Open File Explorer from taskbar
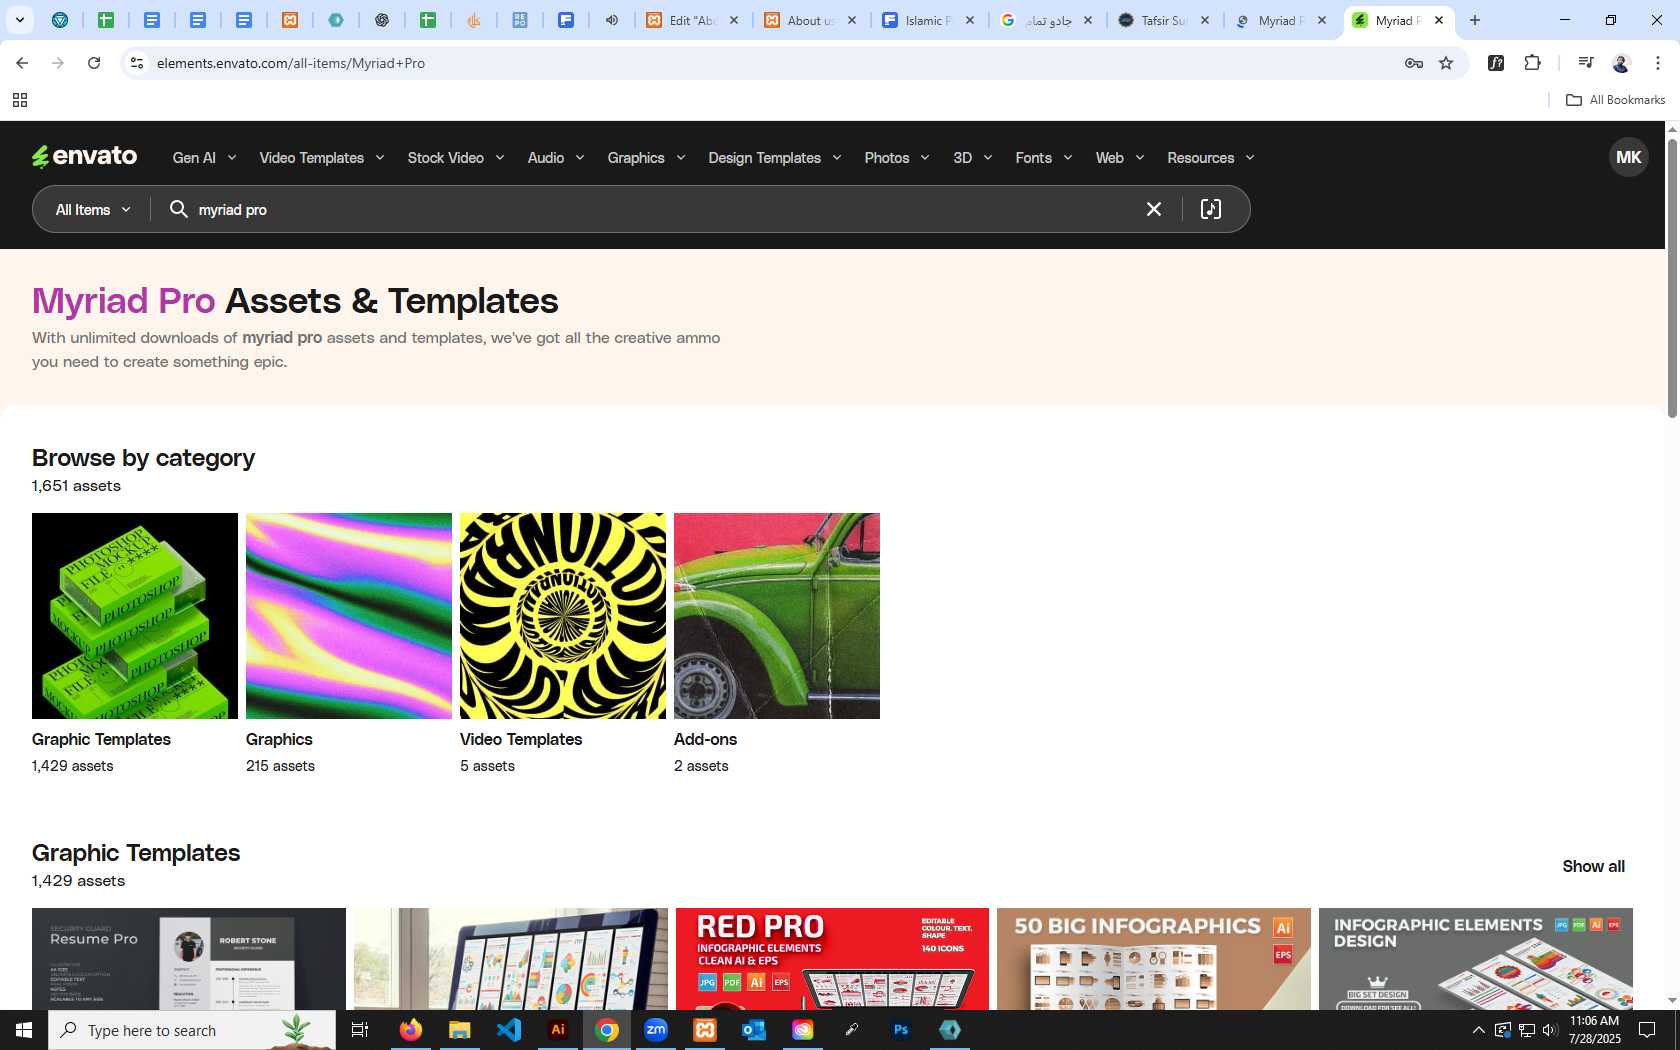Image resolution: width=1680 pixels, height=1050 pixels. tap(460, 1029)
